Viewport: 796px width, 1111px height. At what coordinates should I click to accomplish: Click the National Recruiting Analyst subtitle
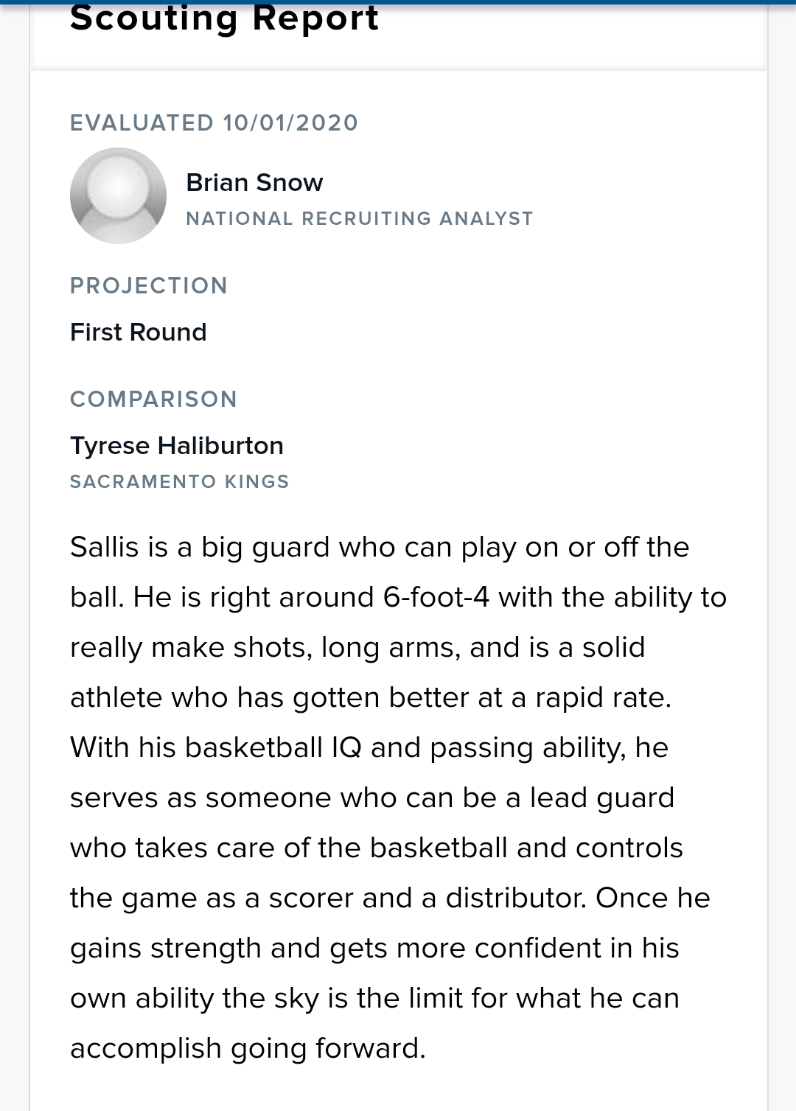click(359, 218)
